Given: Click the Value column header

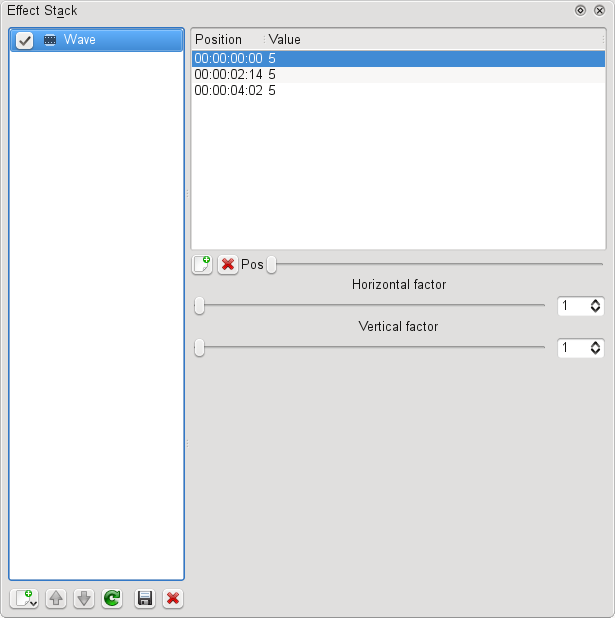Looking at the screenshot, I should [435, 39].
